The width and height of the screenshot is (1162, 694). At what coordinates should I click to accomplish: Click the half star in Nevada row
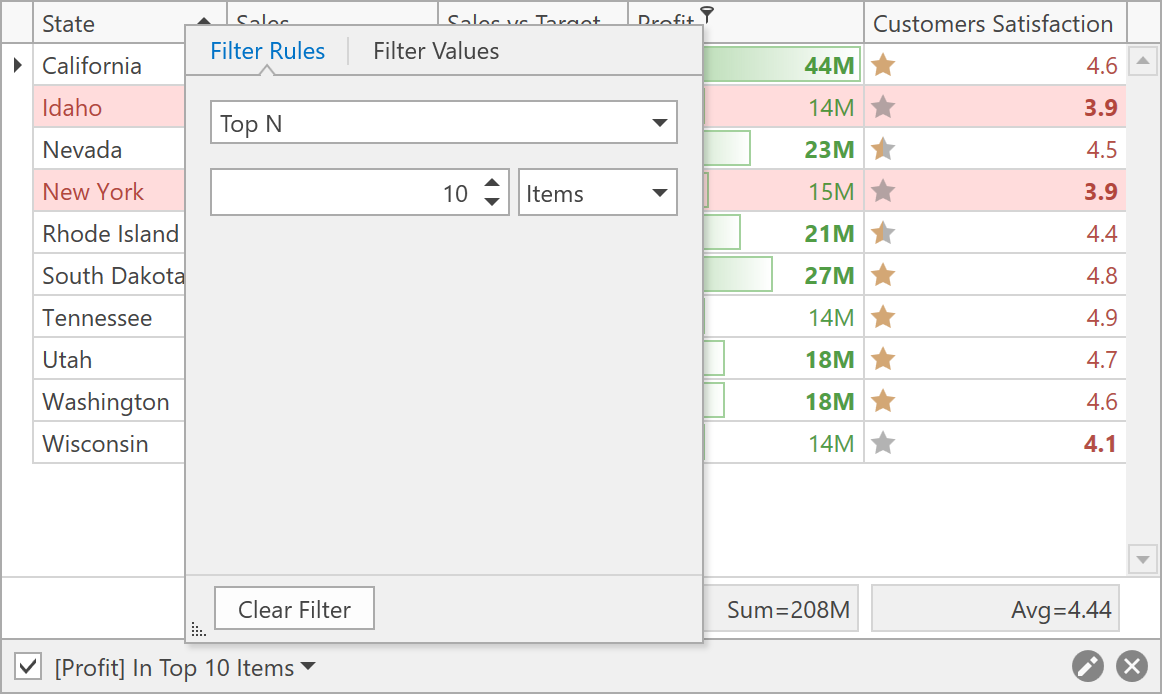coord(883,149)
